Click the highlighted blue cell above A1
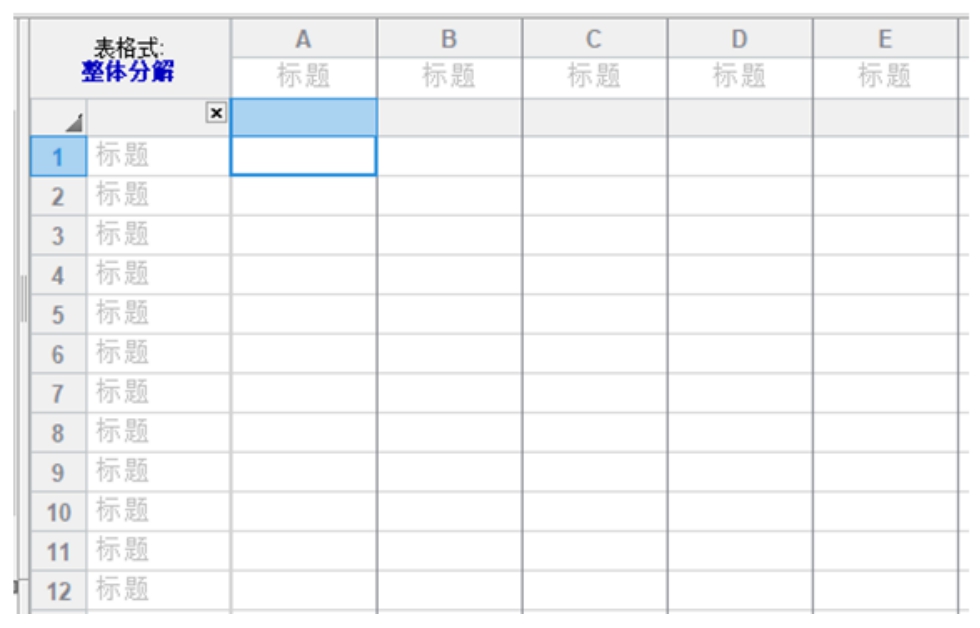Screen dimensions: 980x628 (x=304, y=117)
